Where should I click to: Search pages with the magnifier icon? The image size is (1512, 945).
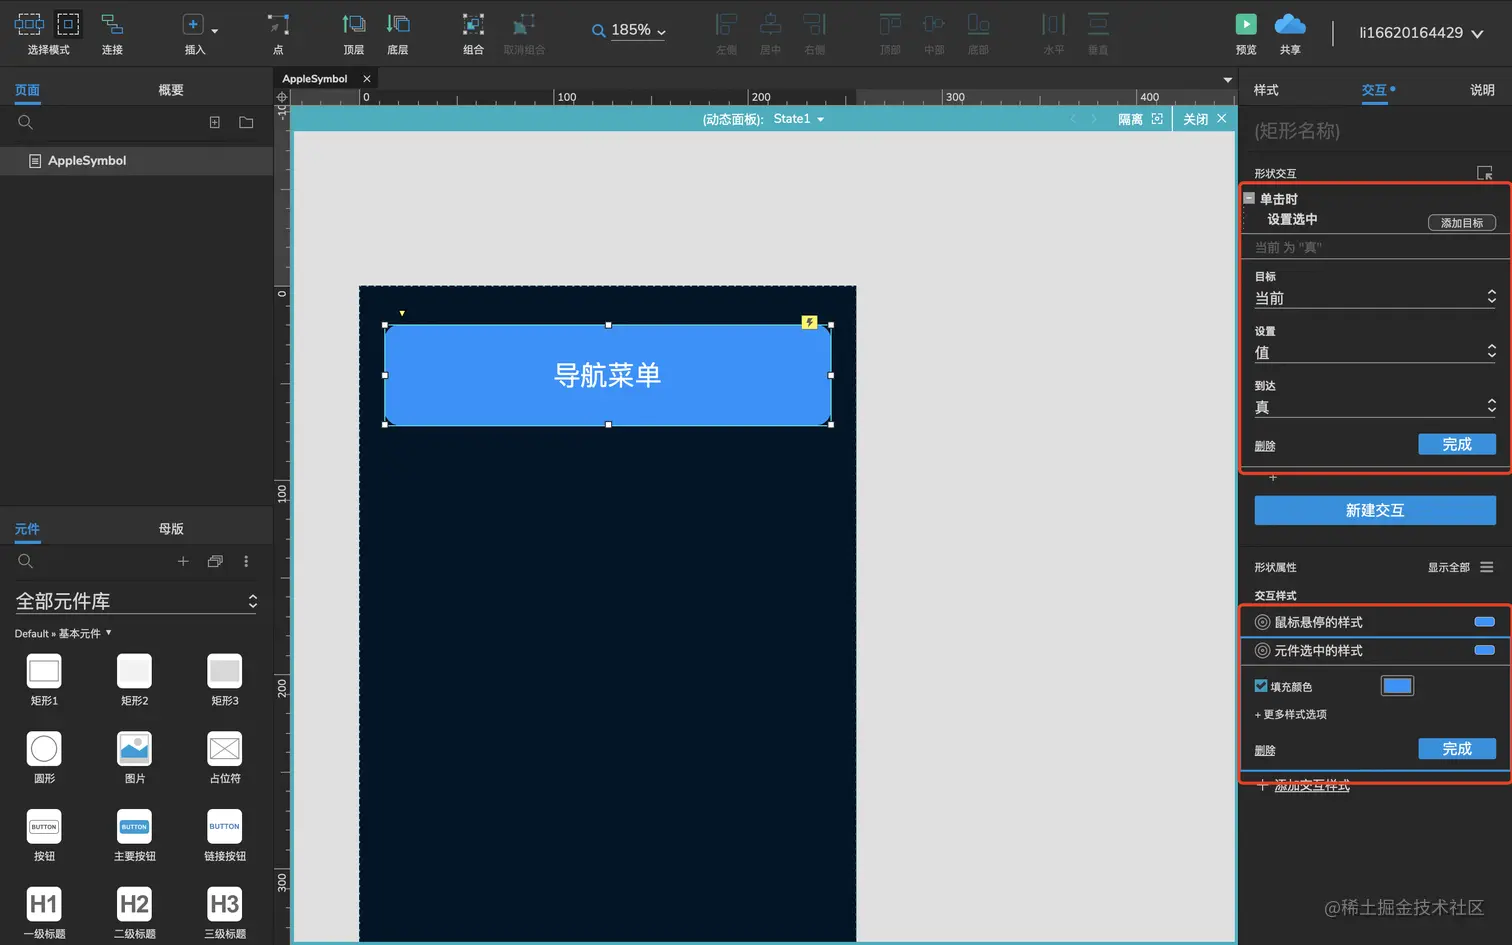[x=26, y=122]
